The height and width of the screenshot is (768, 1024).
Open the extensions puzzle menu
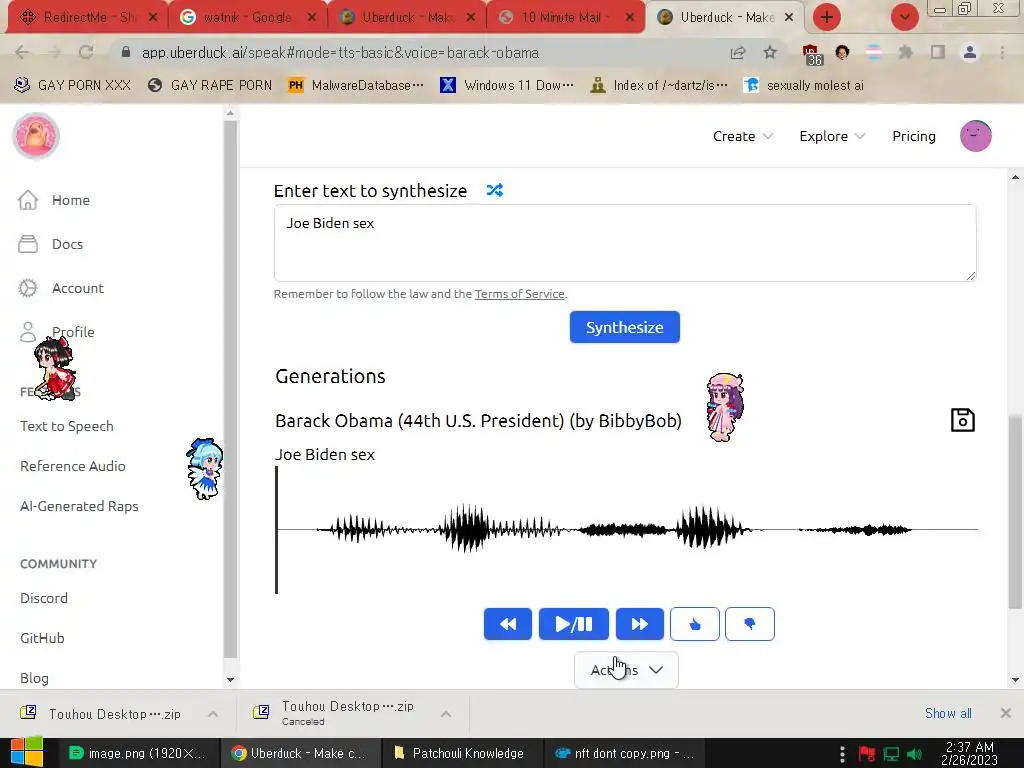click(x=905, y=52)
